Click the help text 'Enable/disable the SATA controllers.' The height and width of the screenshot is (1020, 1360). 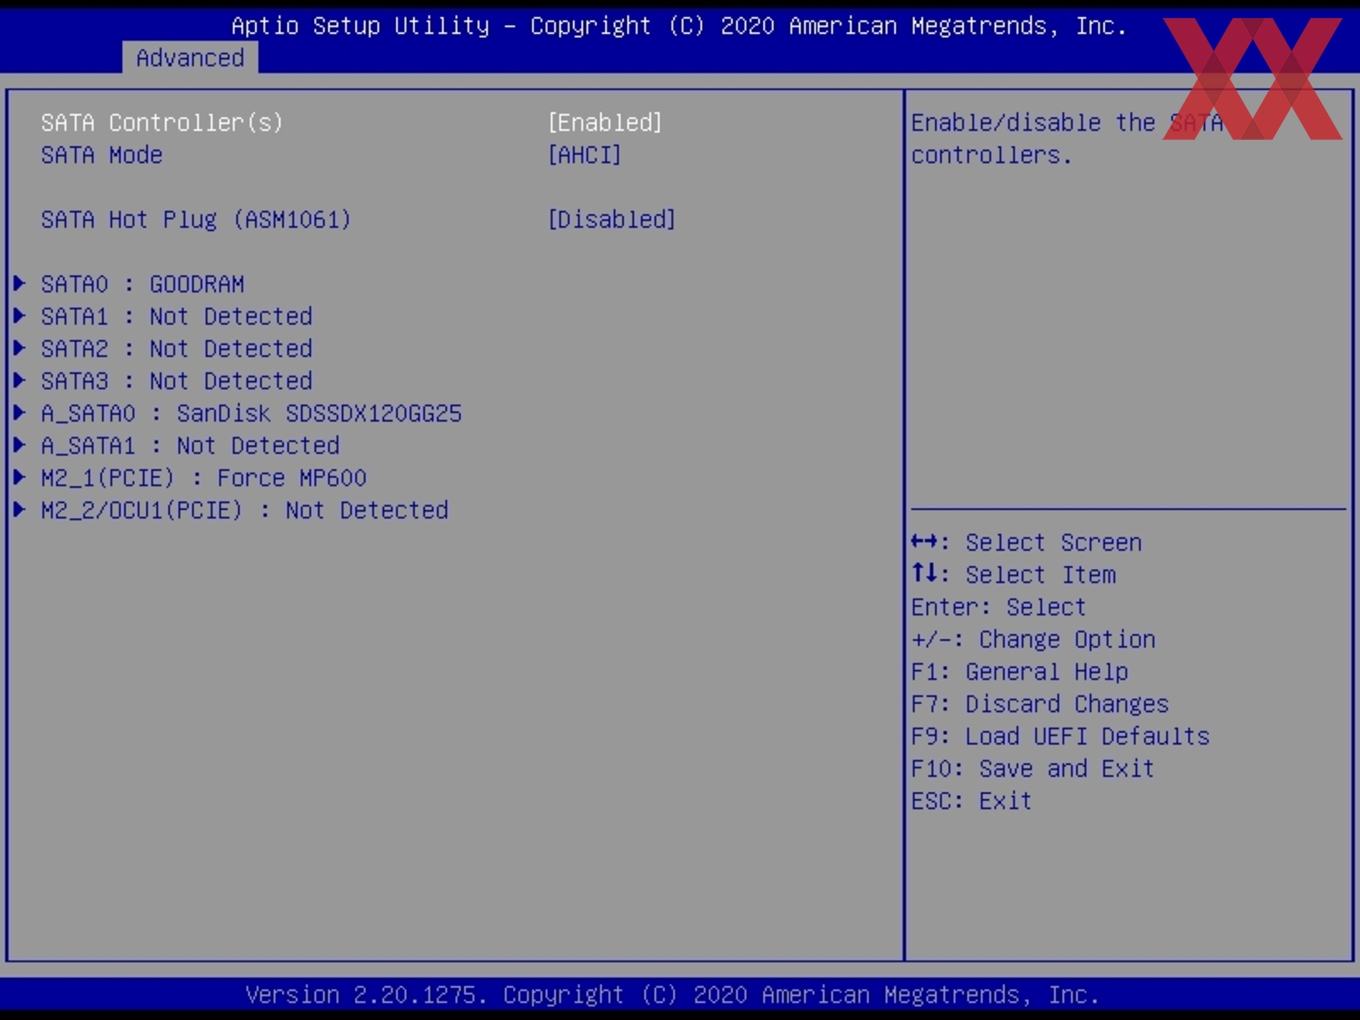tap(1067, 138)
